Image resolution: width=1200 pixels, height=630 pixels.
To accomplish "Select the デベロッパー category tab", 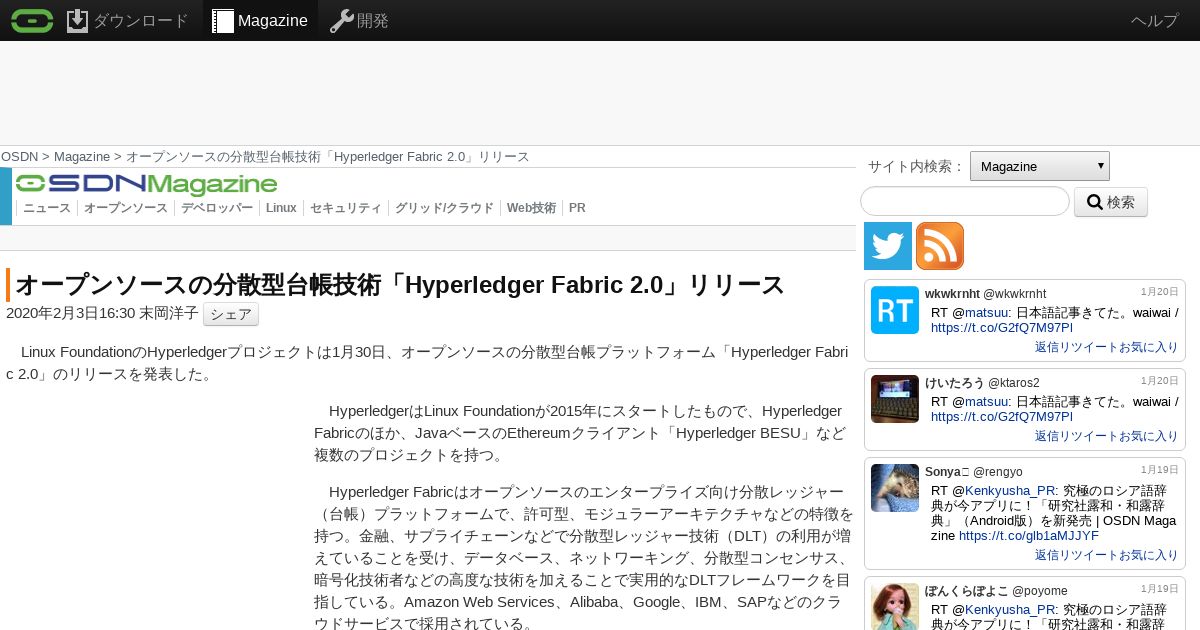I will pyautogui.click(x=217, y=208).
